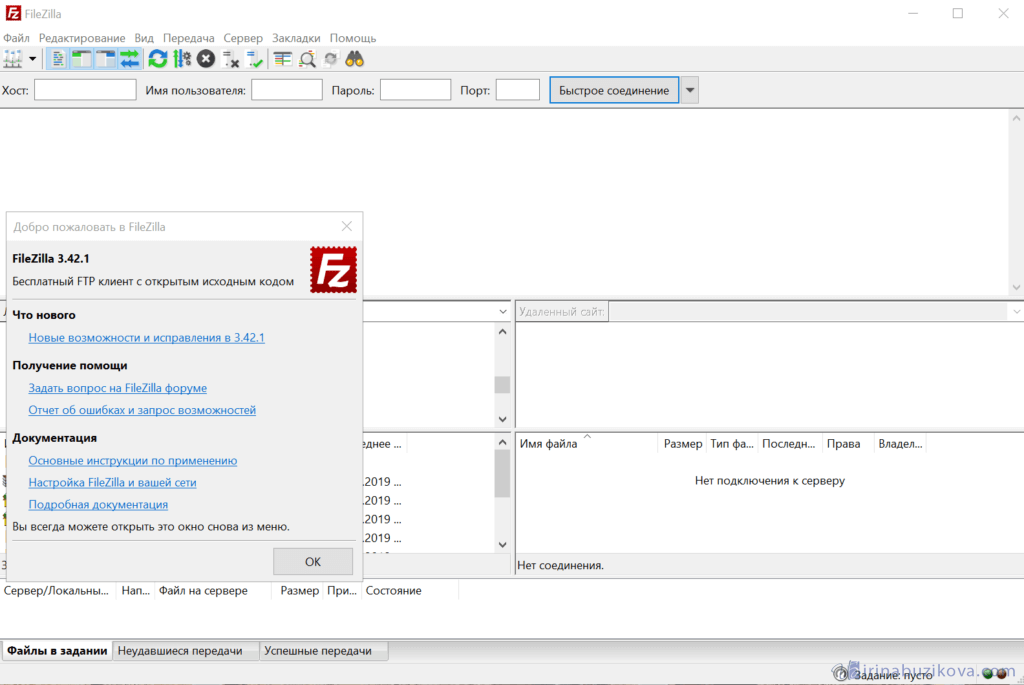The width and height of the screenshot is (1024, 685).
Task: Click the green refresh file lists icon
Action: [x=157, y=59]
